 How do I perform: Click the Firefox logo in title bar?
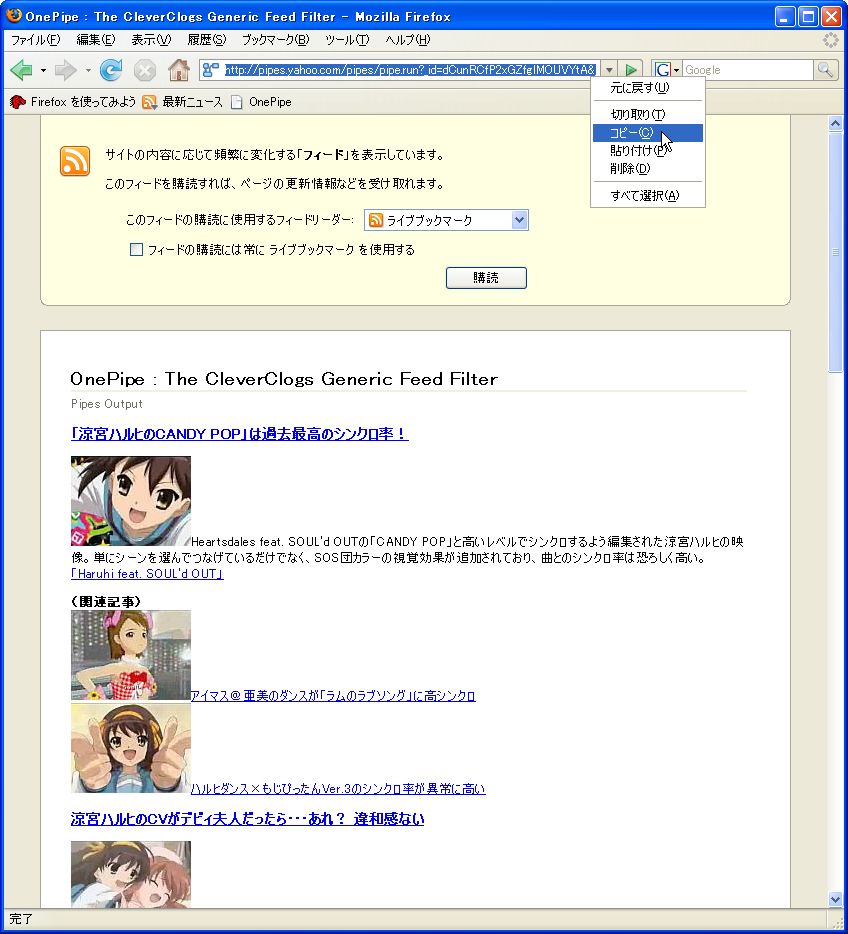click(14, 15)
